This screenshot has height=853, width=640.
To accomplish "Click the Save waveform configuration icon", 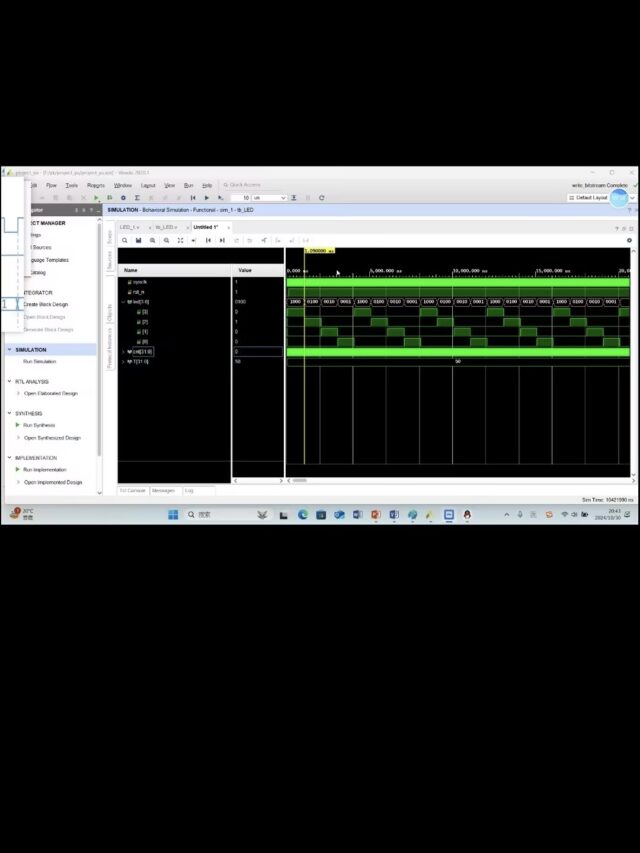I will pyautogui.click(x=138, y=240).
